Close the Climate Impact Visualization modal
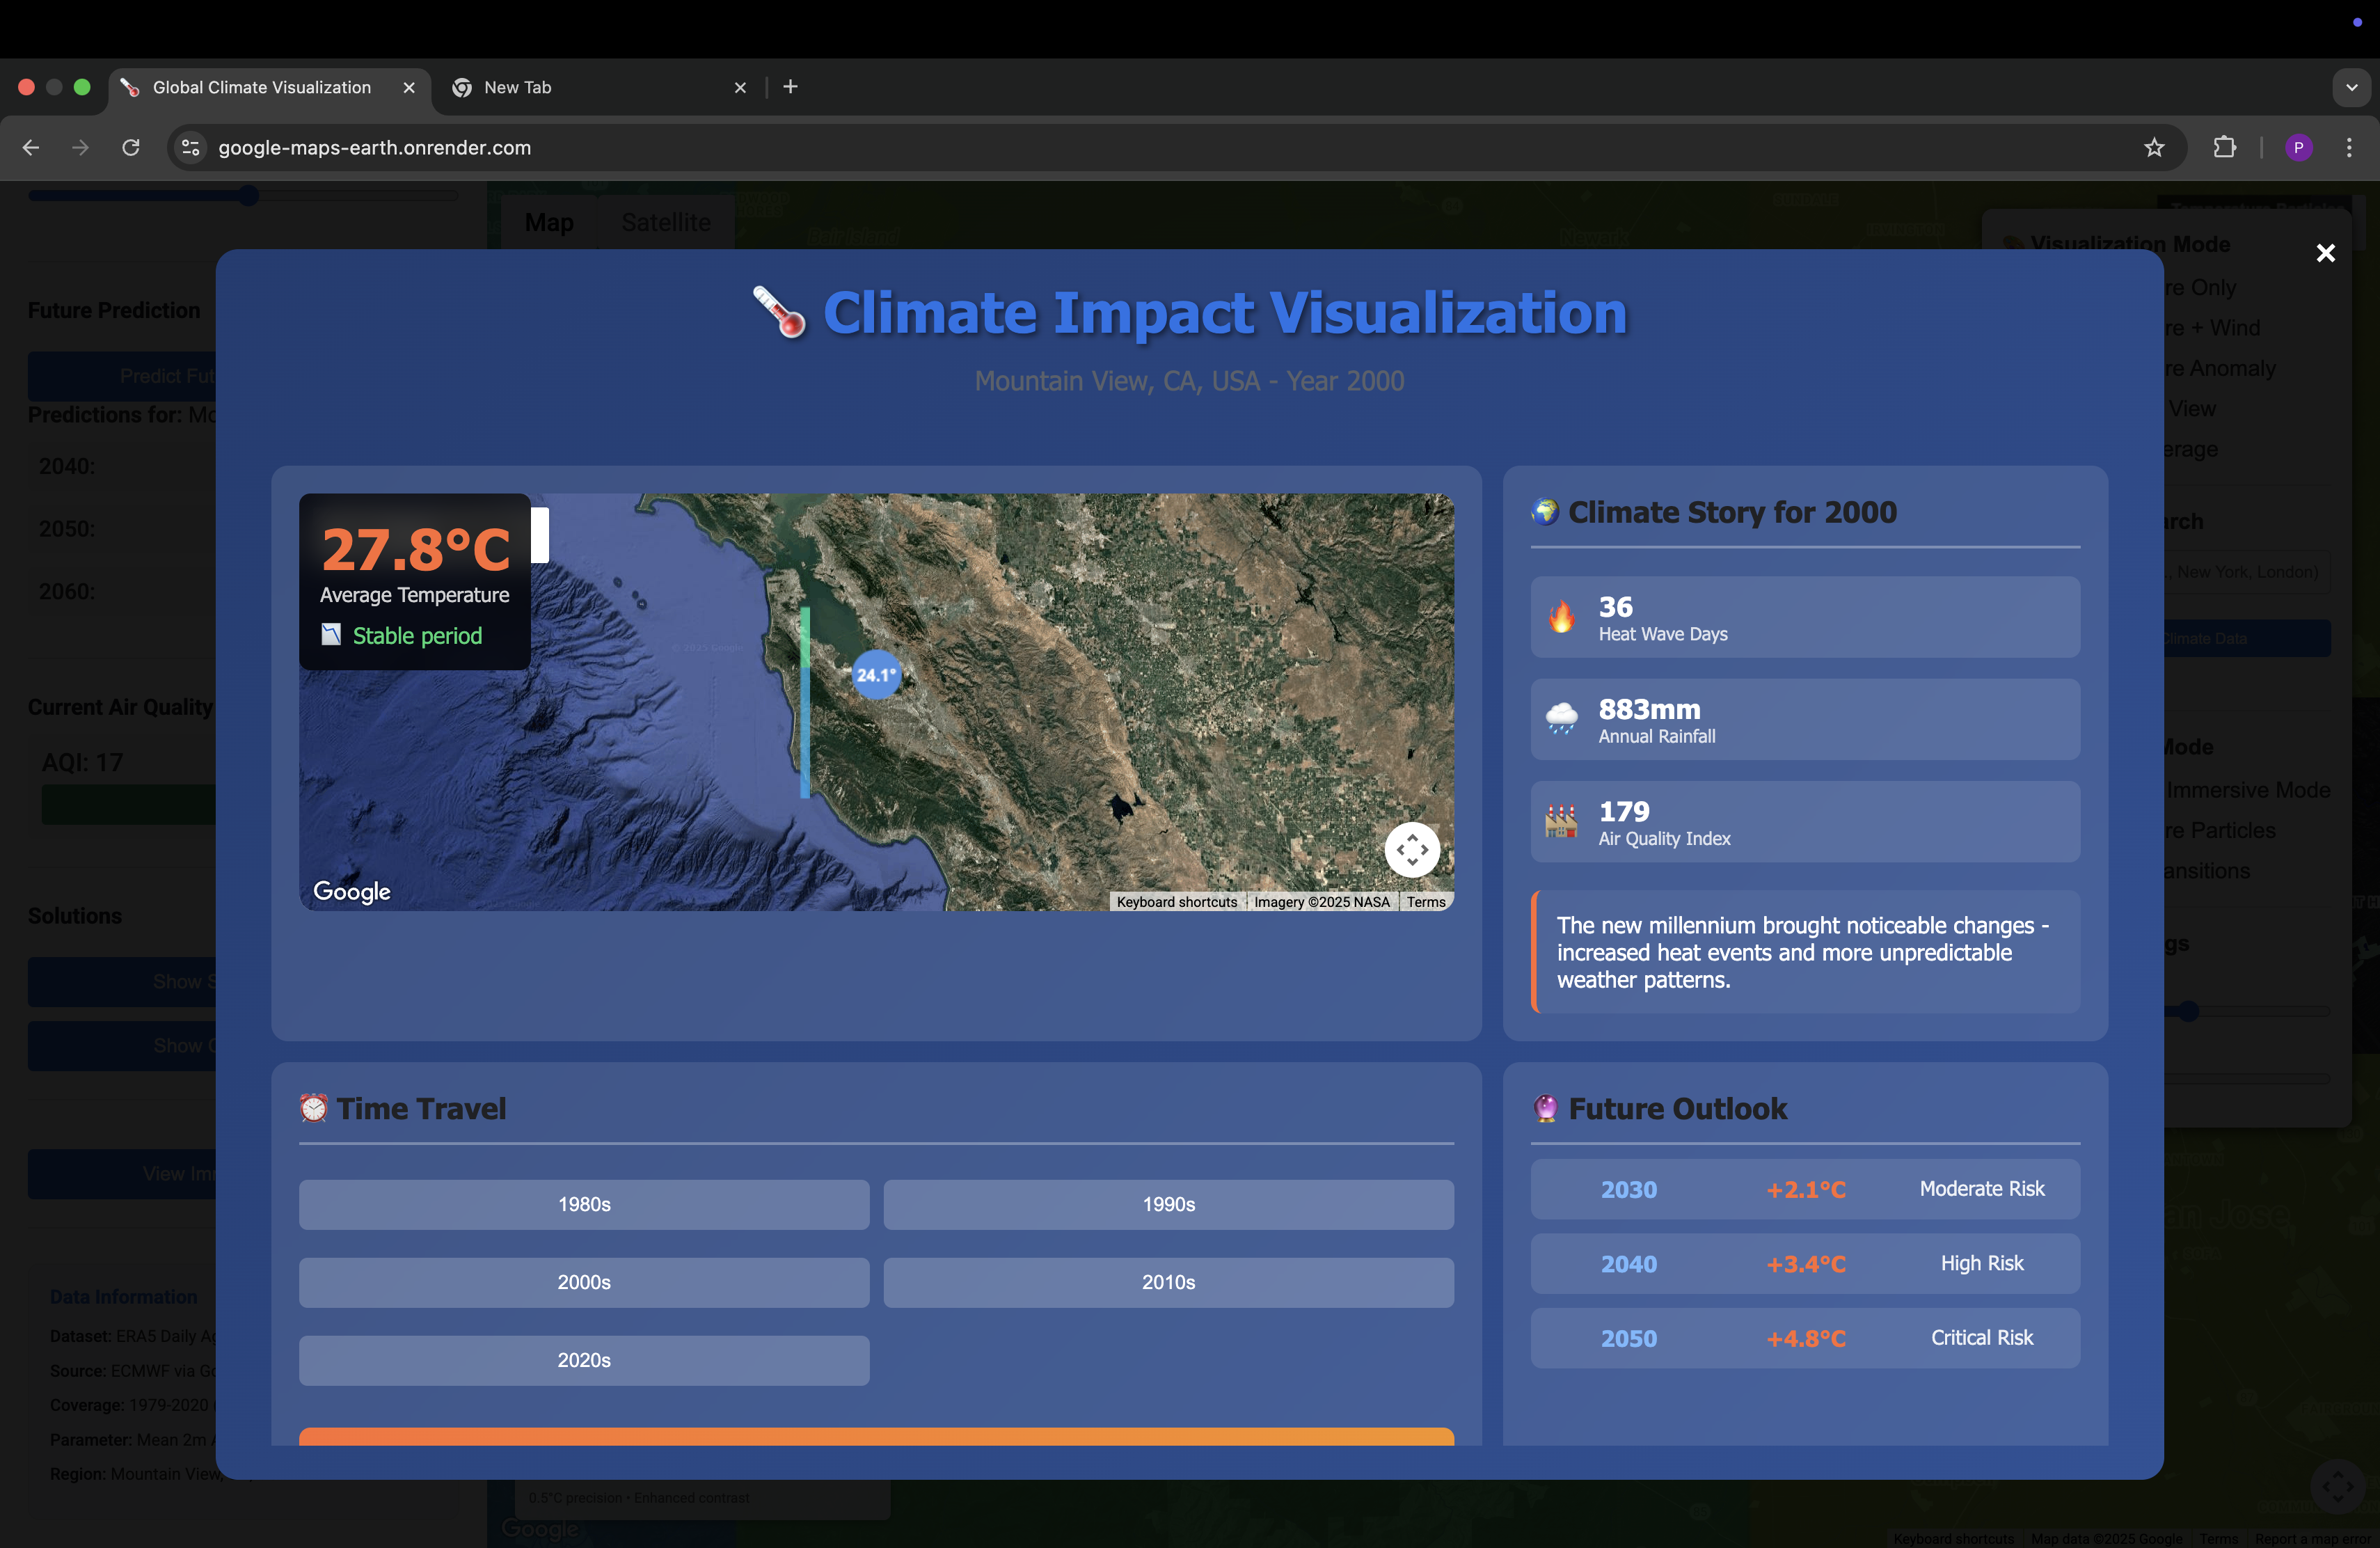This screenshot has height=1548, width=2380. point(2325,253)
